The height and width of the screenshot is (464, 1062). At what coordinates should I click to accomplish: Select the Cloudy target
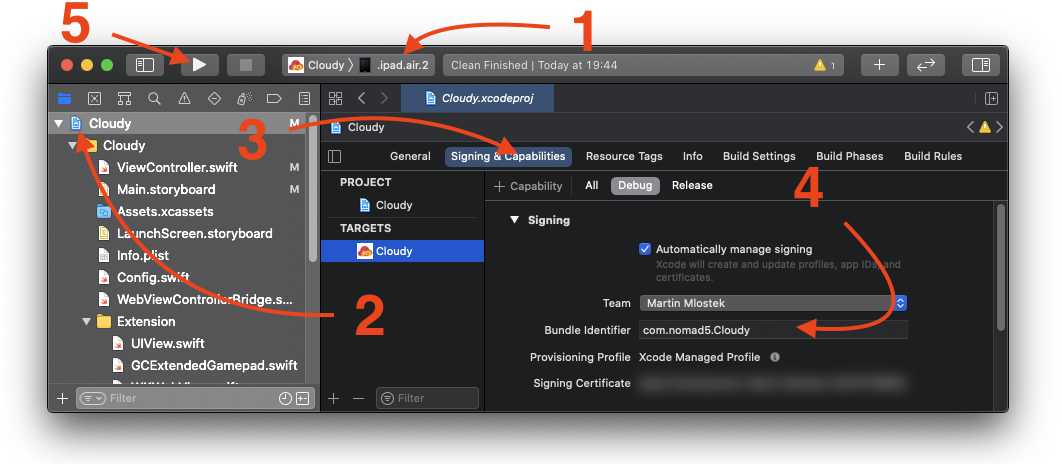(402, 251)
